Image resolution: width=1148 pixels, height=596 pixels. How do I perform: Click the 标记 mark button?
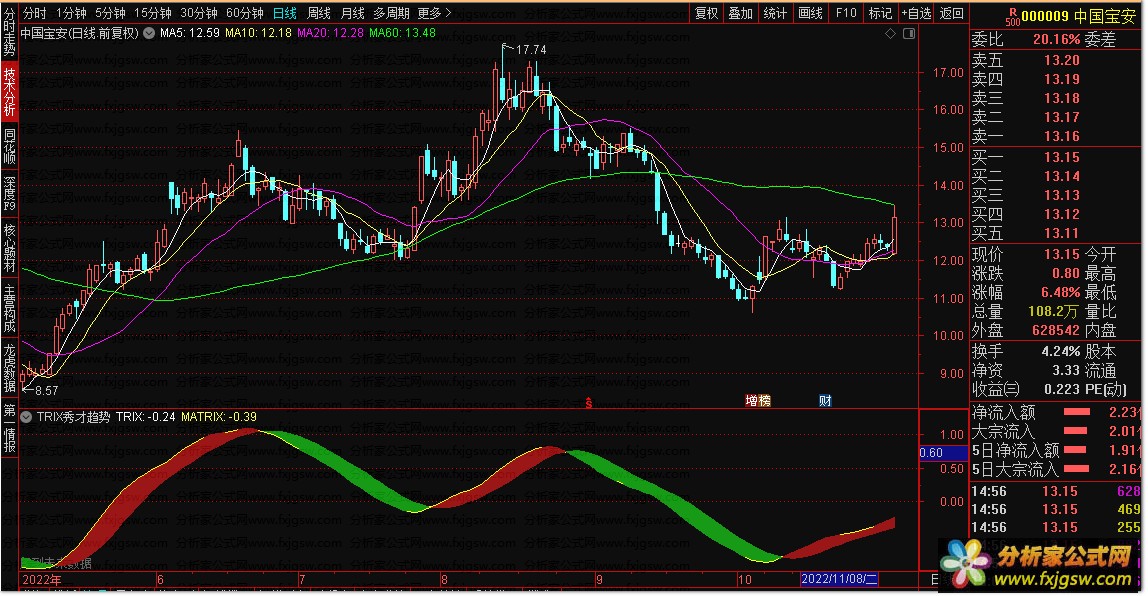(880, 13)
